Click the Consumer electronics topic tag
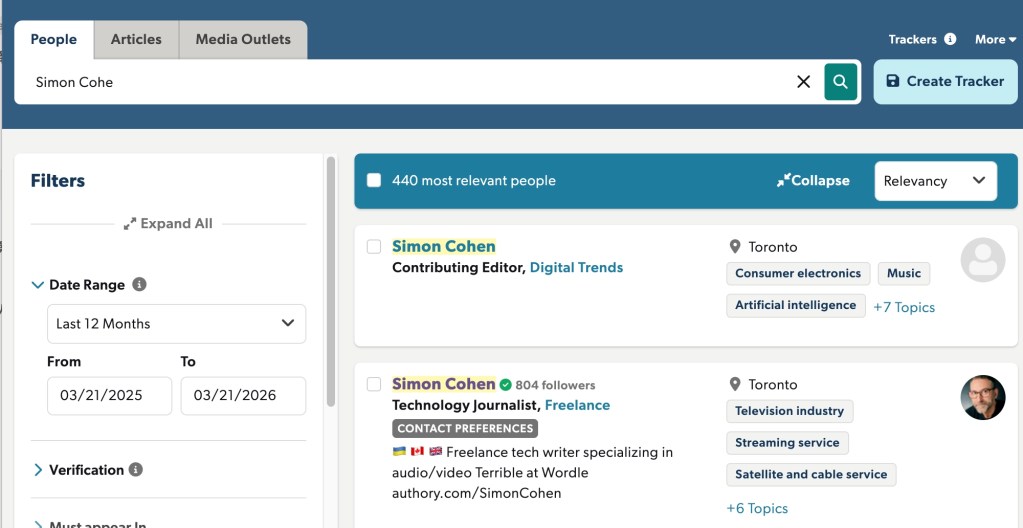The width and height of the screenshot is (1023, 528). pyautogui.click(x=798, y=273)
